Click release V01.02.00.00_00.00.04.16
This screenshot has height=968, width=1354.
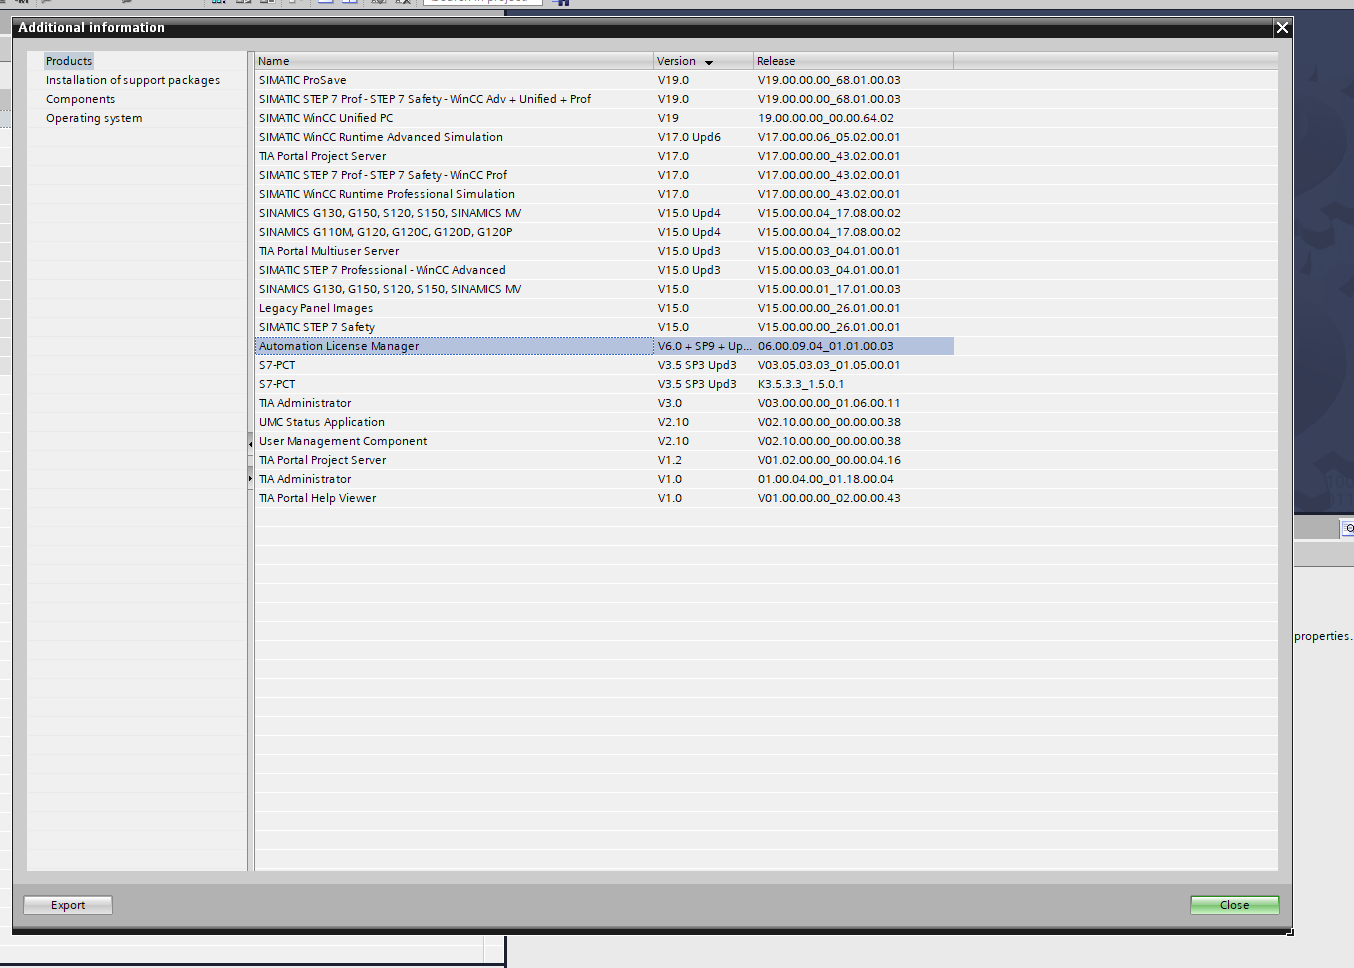point(829,460)
